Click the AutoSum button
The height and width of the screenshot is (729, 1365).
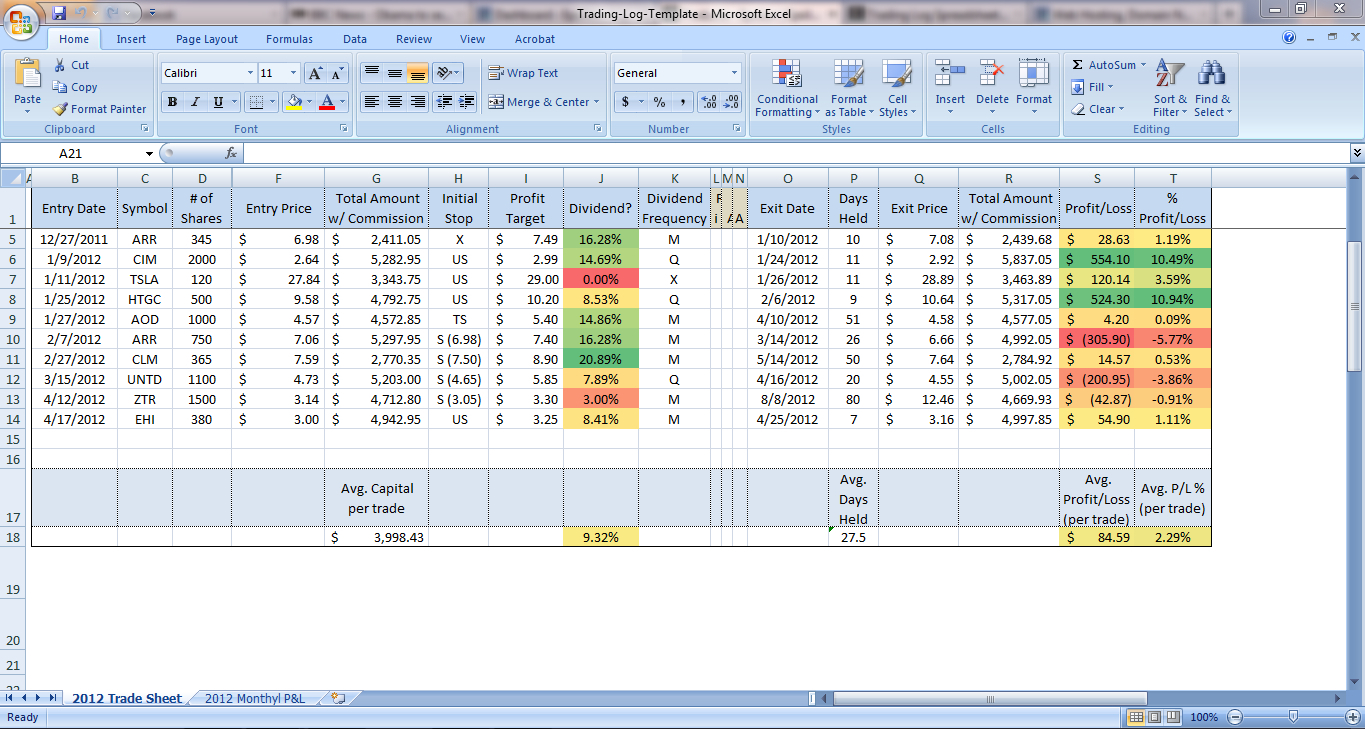tap(1104, 65)
